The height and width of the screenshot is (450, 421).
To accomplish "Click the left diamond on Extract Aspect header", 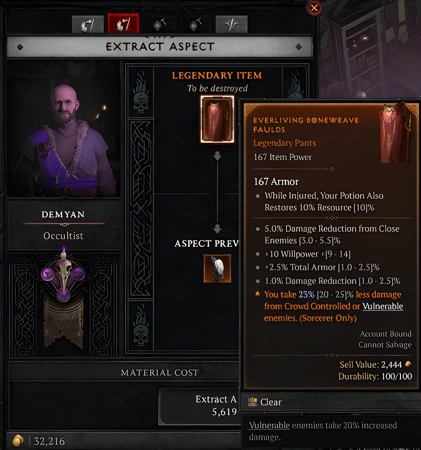I will pyautogui.click(x=20, y=47).
